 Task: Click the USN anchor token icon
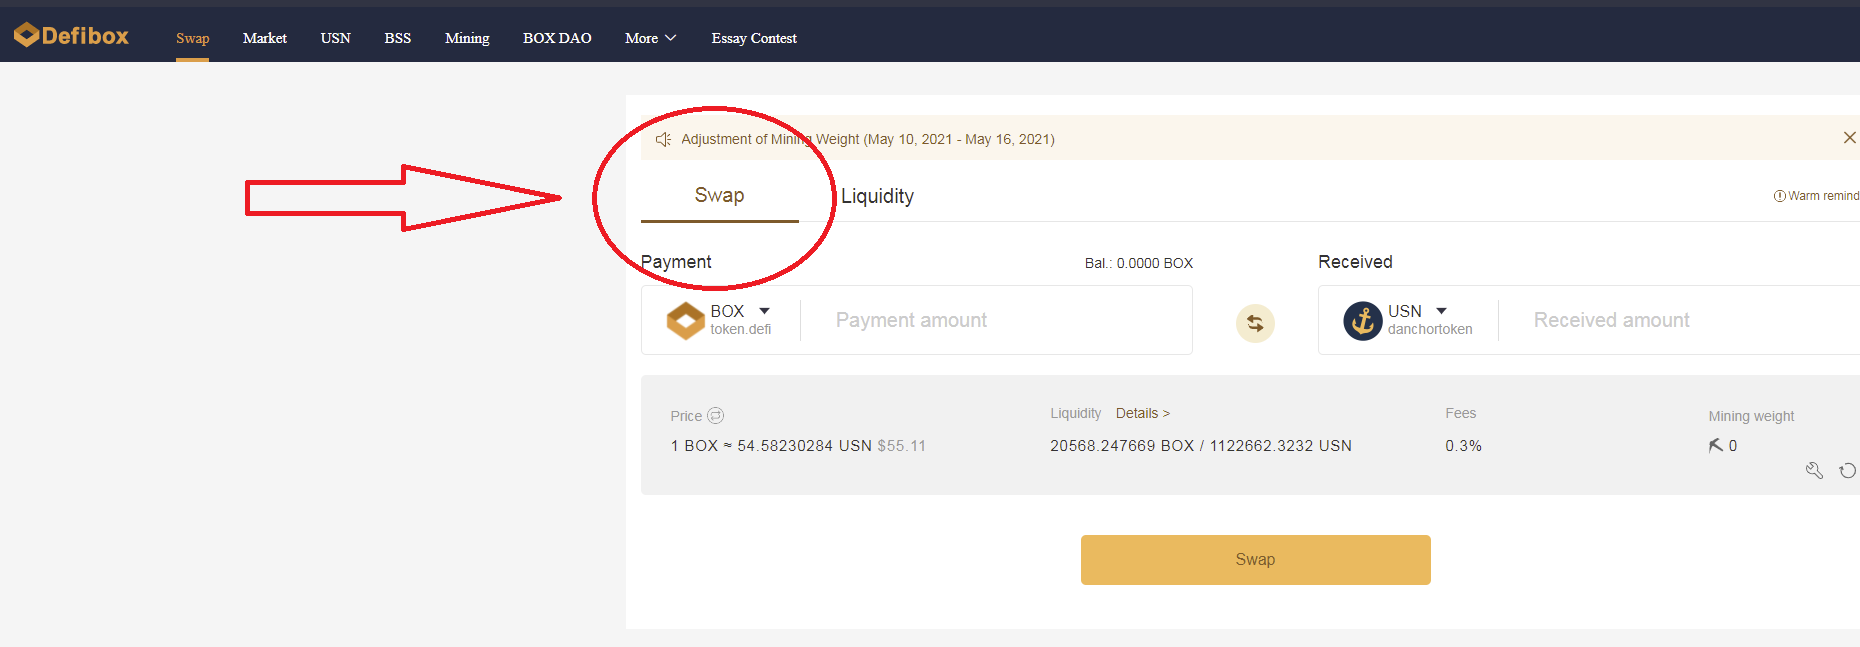tap(1363, 321)
